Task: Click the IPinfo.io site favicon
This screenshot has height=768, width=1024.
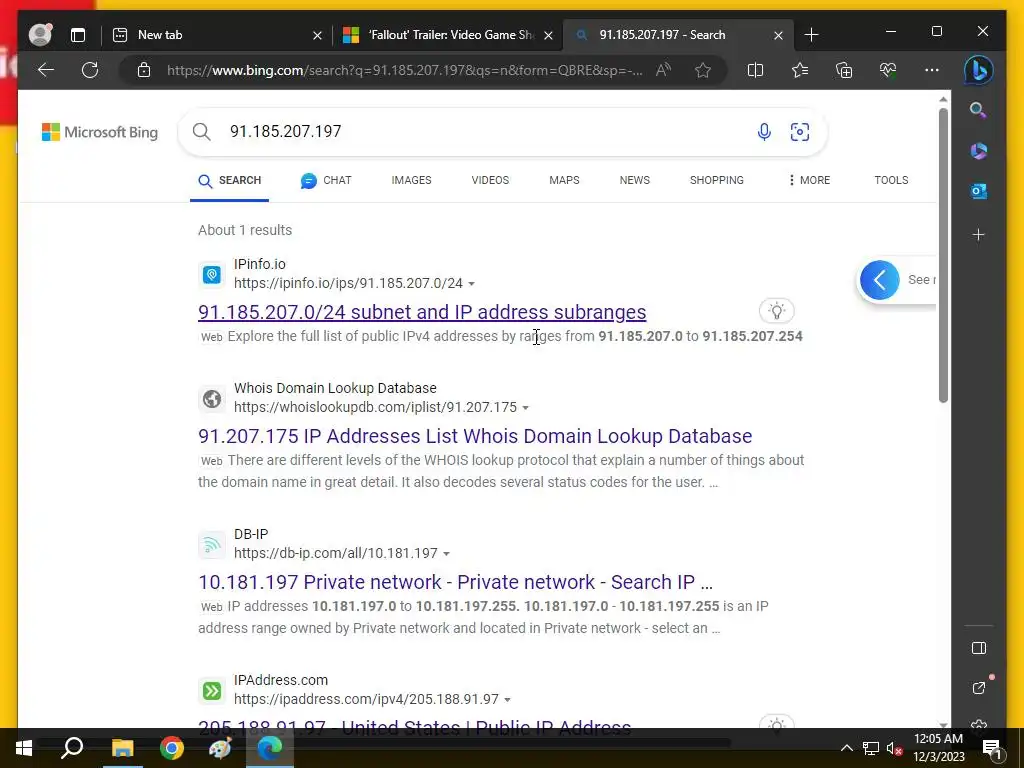Action: [212, 275]
